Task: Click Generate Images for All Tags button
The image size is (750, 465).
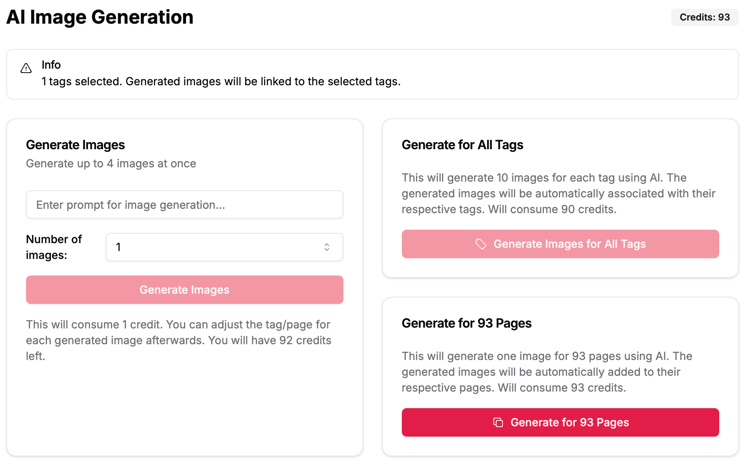Action: pyautogui.click(x=560, y=244)
